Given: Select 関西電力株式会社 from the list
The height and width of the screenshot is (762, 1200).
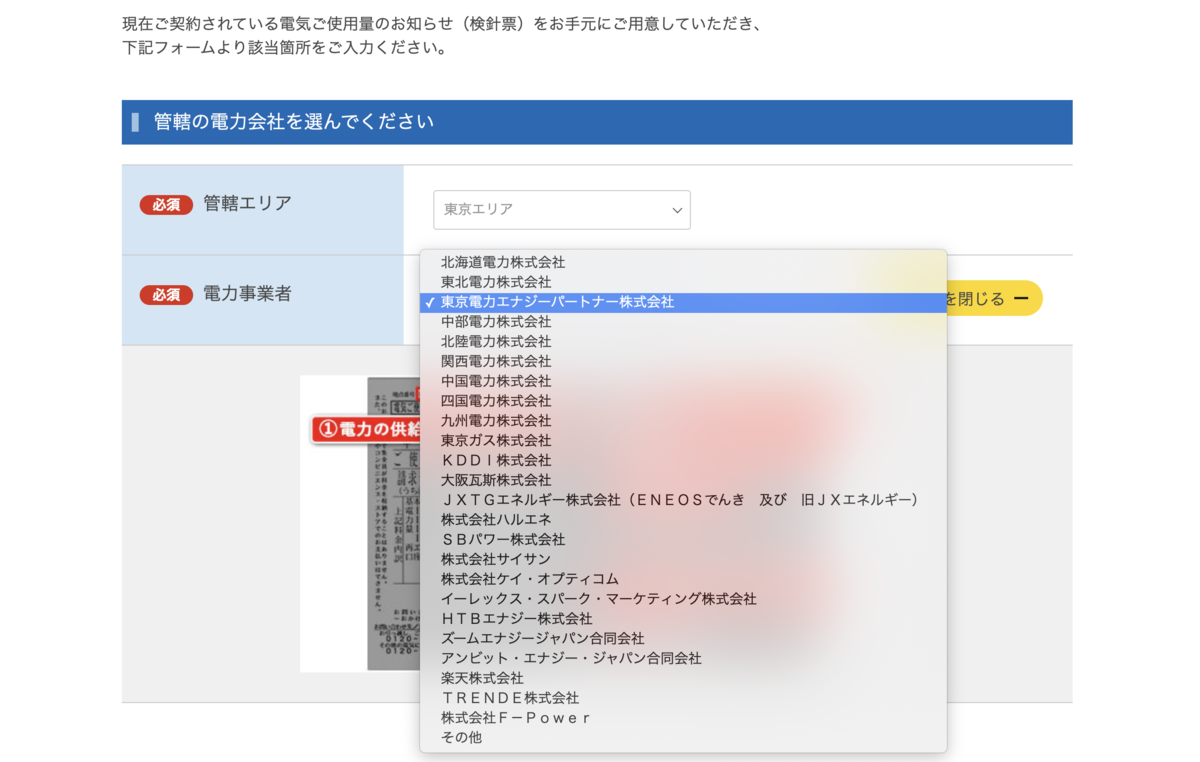Looking at the screenshot, I should coord(683,362).
